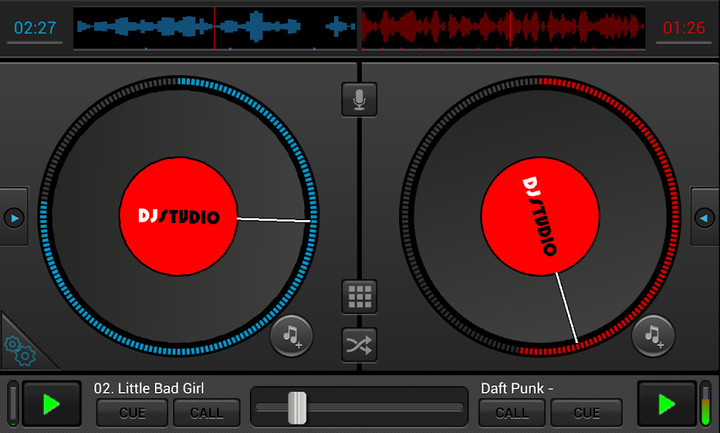Image resolution: width=720 pixels, height=433 pixels.
Task: Open settings with the blue gears icon
Action: coord(20,351)
